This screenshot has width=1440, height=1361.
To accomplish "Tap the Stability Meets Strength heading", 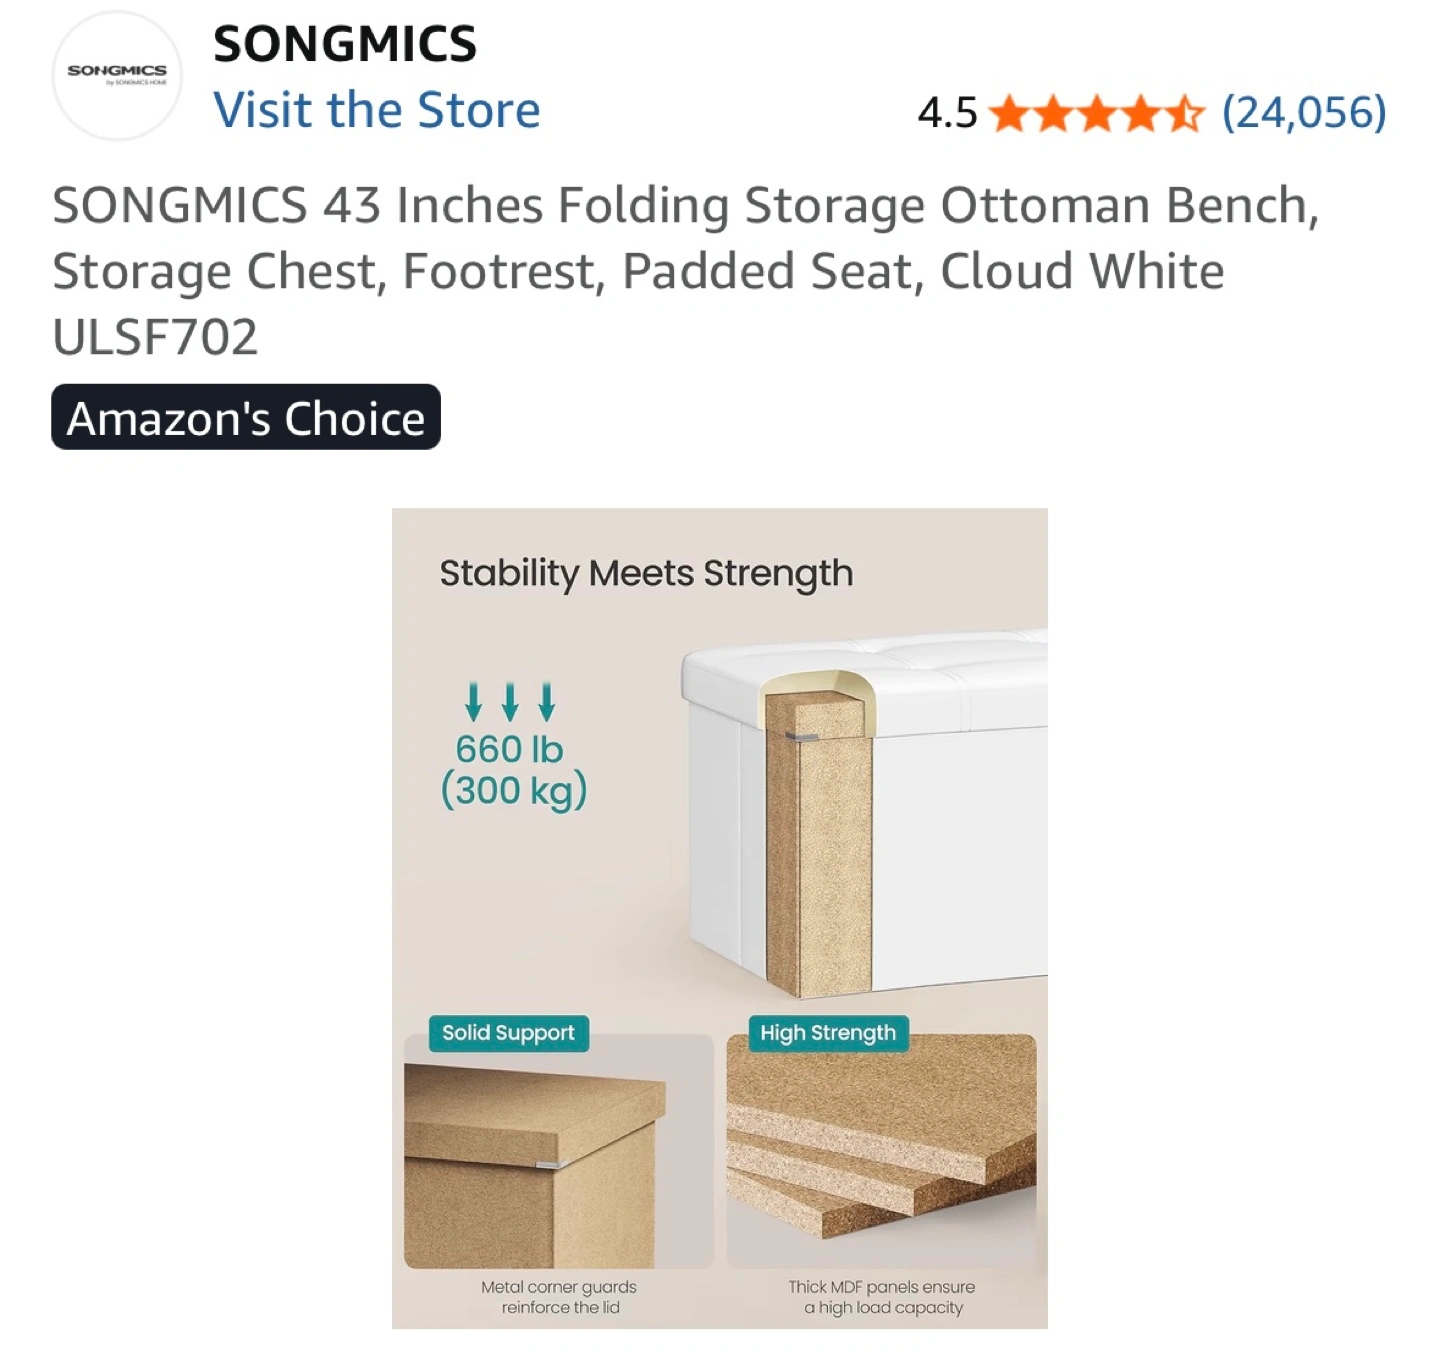I will click(646, 574).
